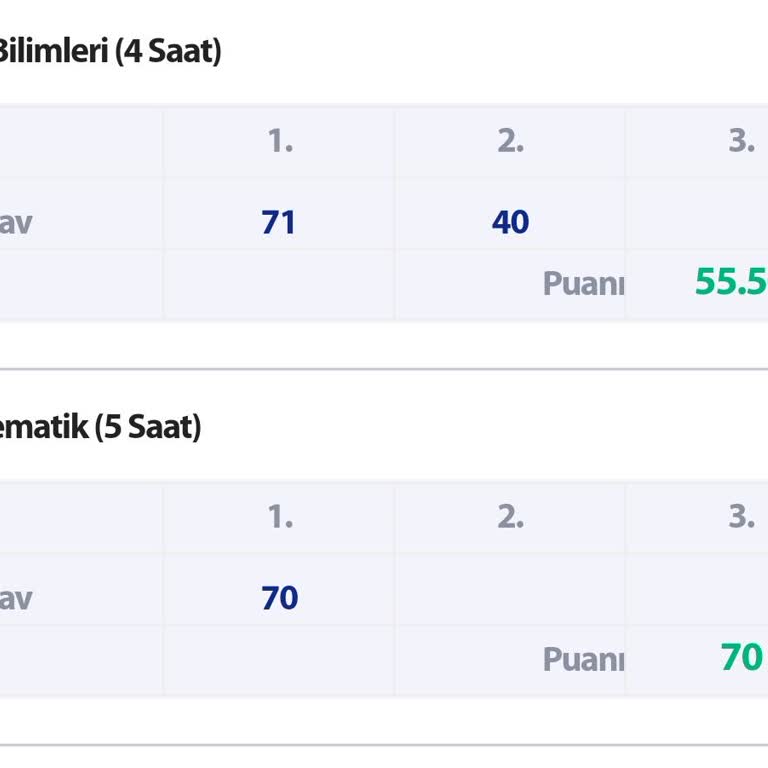
Task: Click the exam row label in ematik table
Action: point(16,599)
